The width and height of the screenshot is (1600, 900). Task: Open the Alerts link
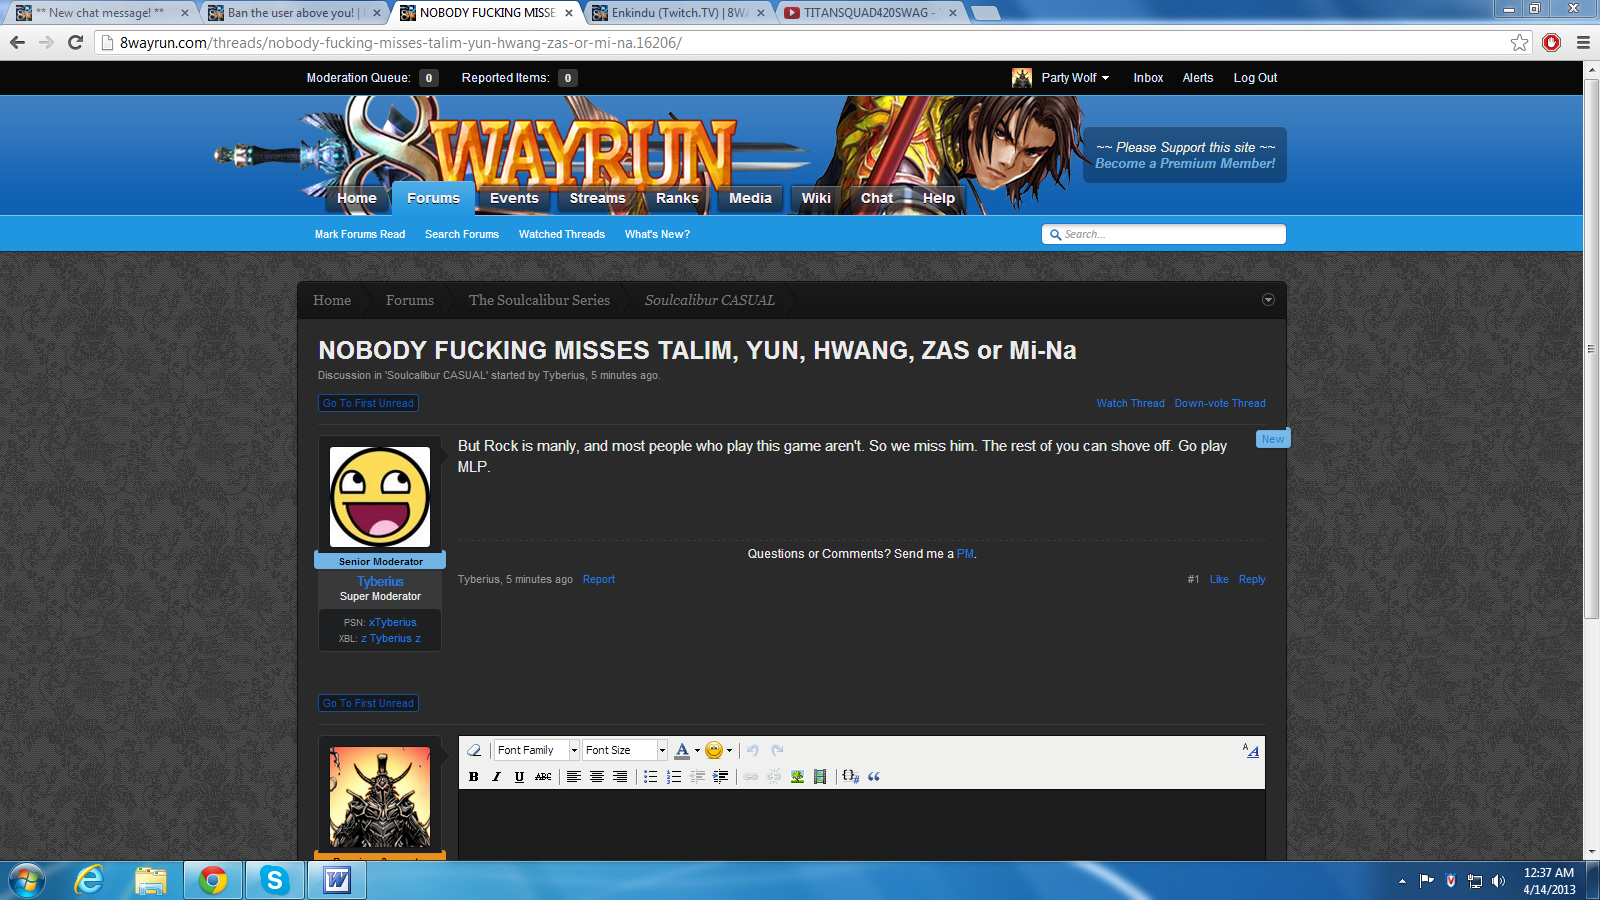click(1198, 78)
